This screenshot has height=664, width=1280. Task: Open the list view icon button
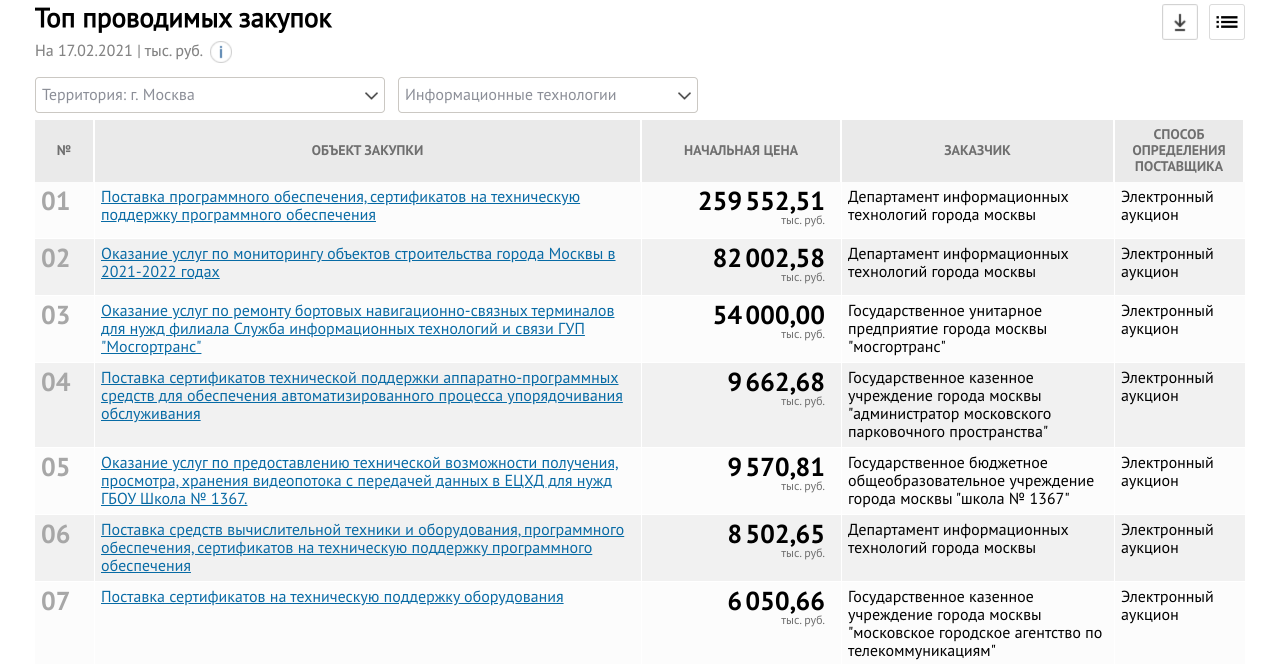[x=1226, y=22]
